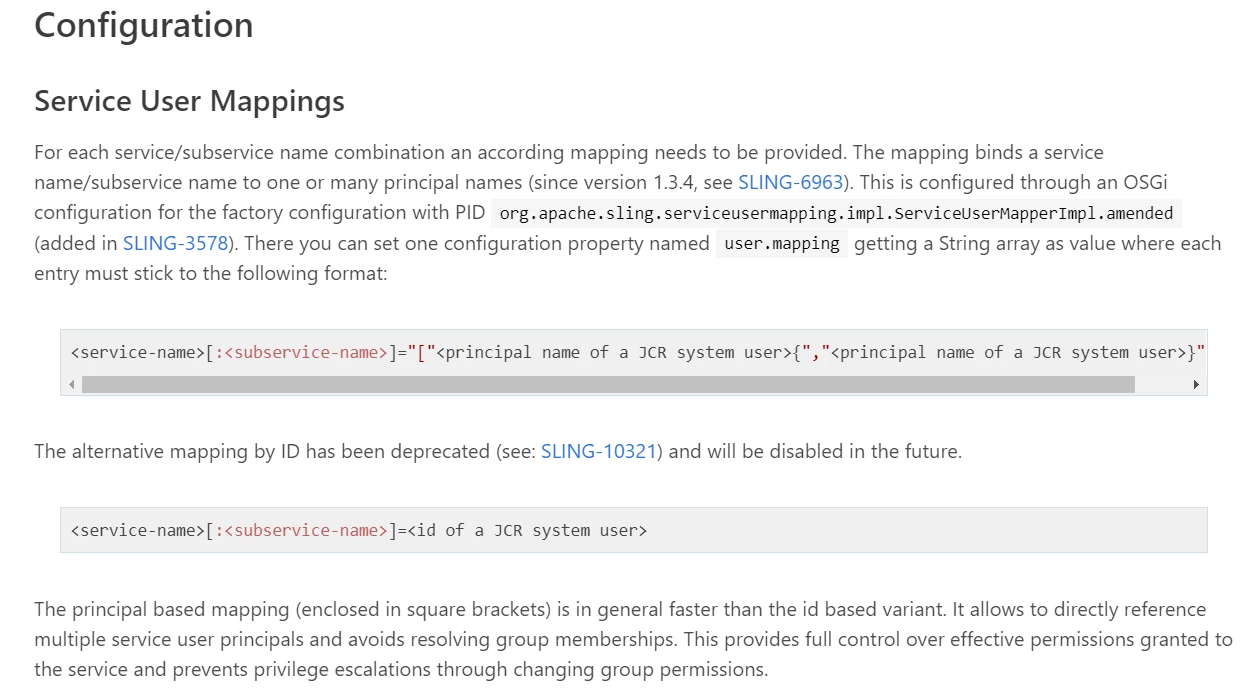Click the code block's left scroll arrow

(x=71, y=384)
